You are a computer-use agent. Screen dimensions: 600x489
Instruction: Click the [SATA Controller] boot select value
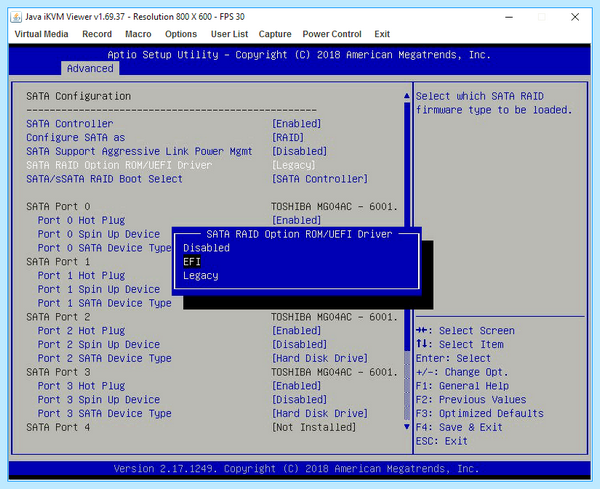[x=320, y=179]
